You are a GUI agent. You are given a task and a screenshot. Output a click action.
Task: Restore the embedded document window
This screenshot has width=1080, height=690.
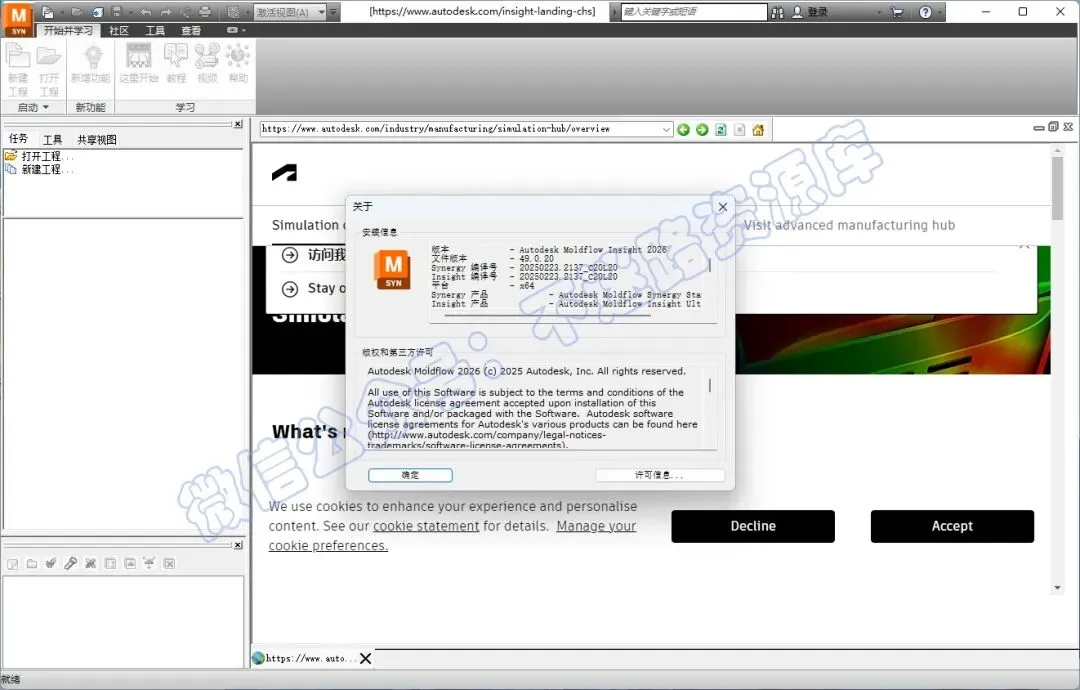[1052, 127]
